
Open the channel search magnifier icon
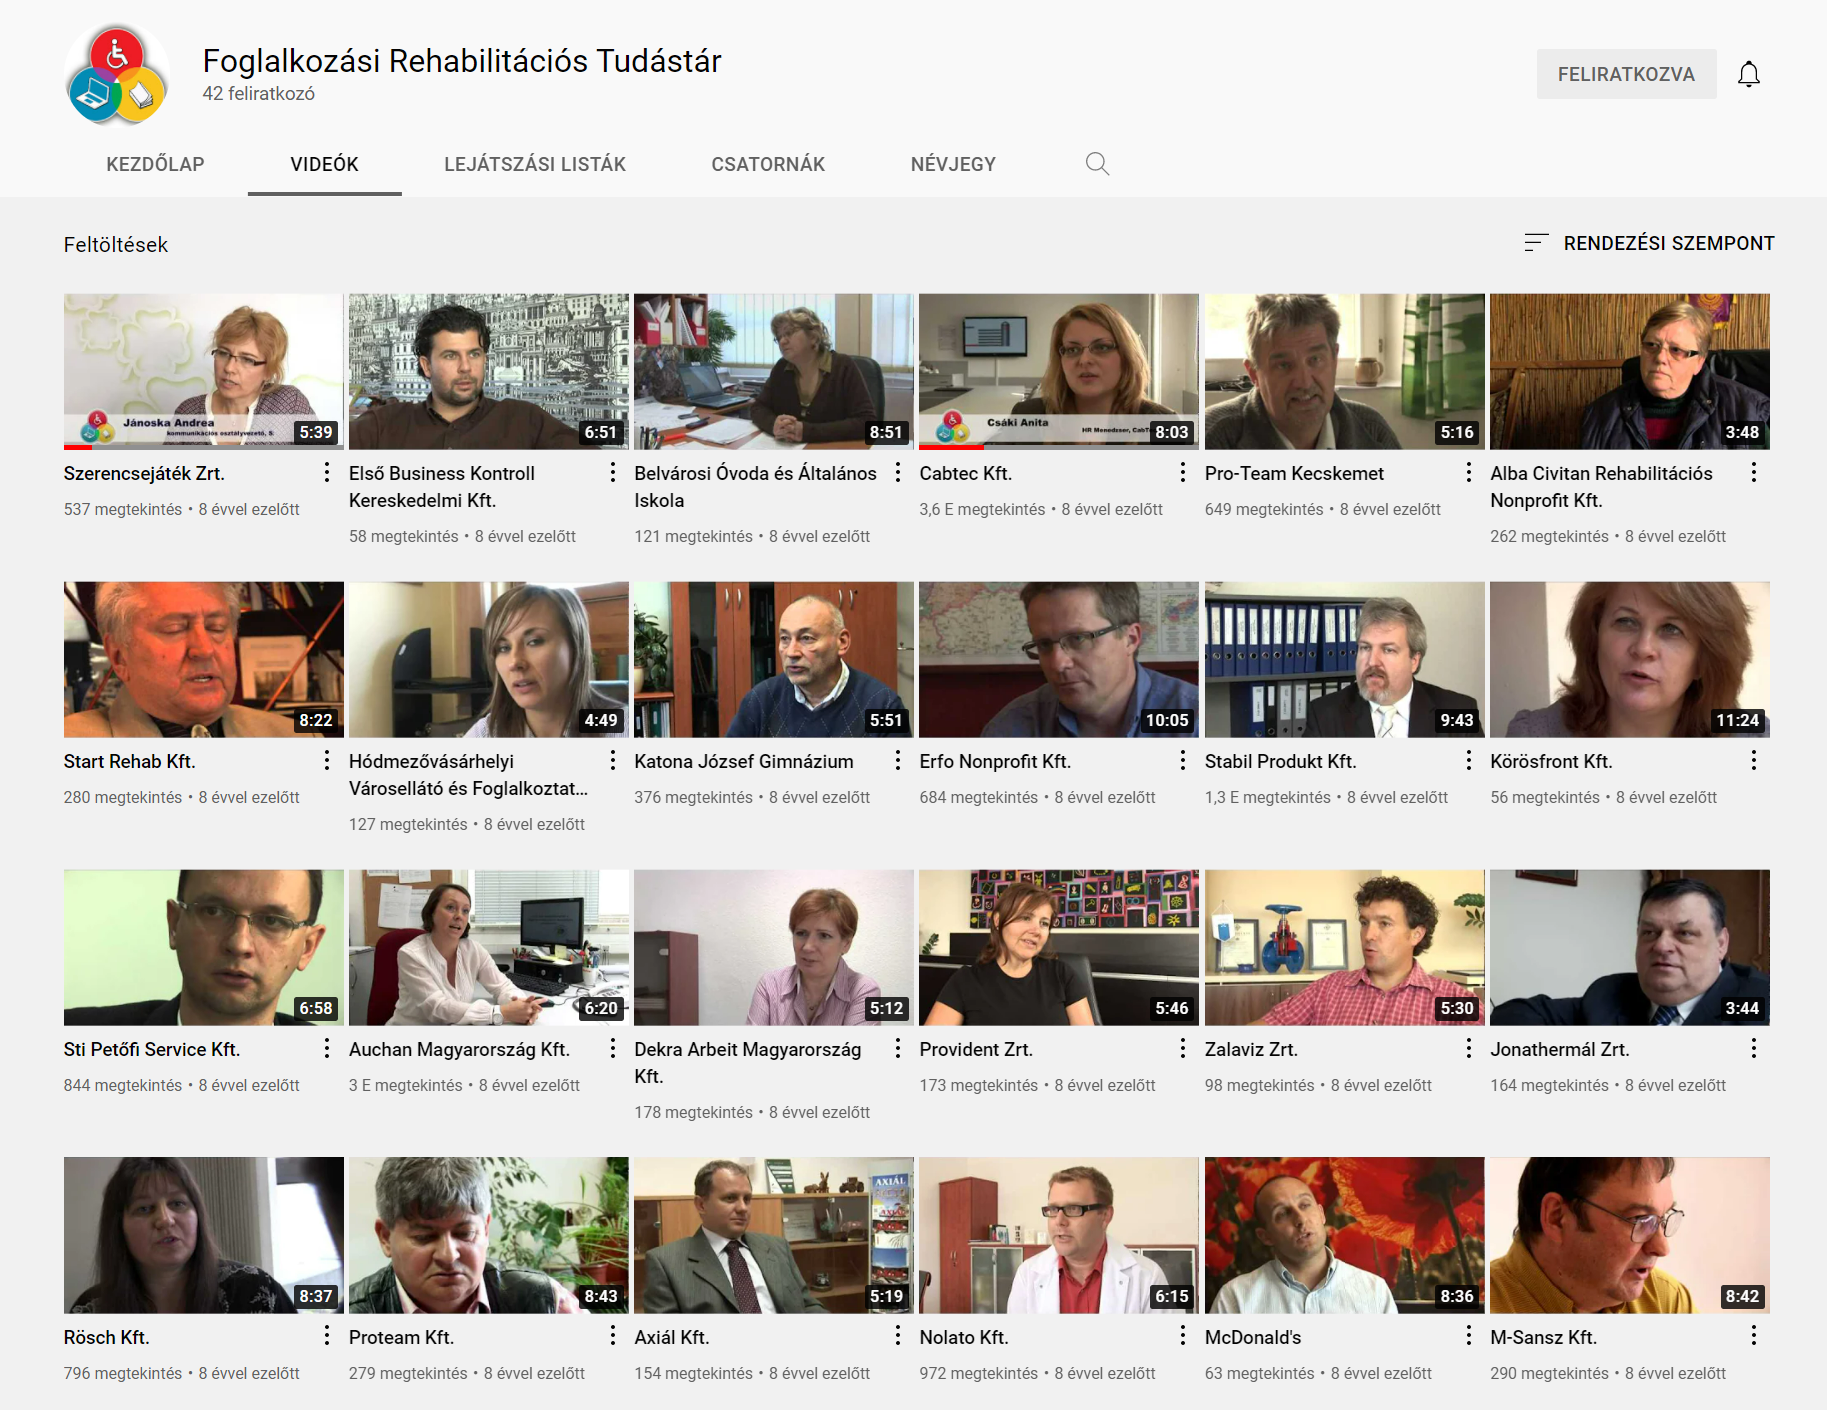point(1097,164)
